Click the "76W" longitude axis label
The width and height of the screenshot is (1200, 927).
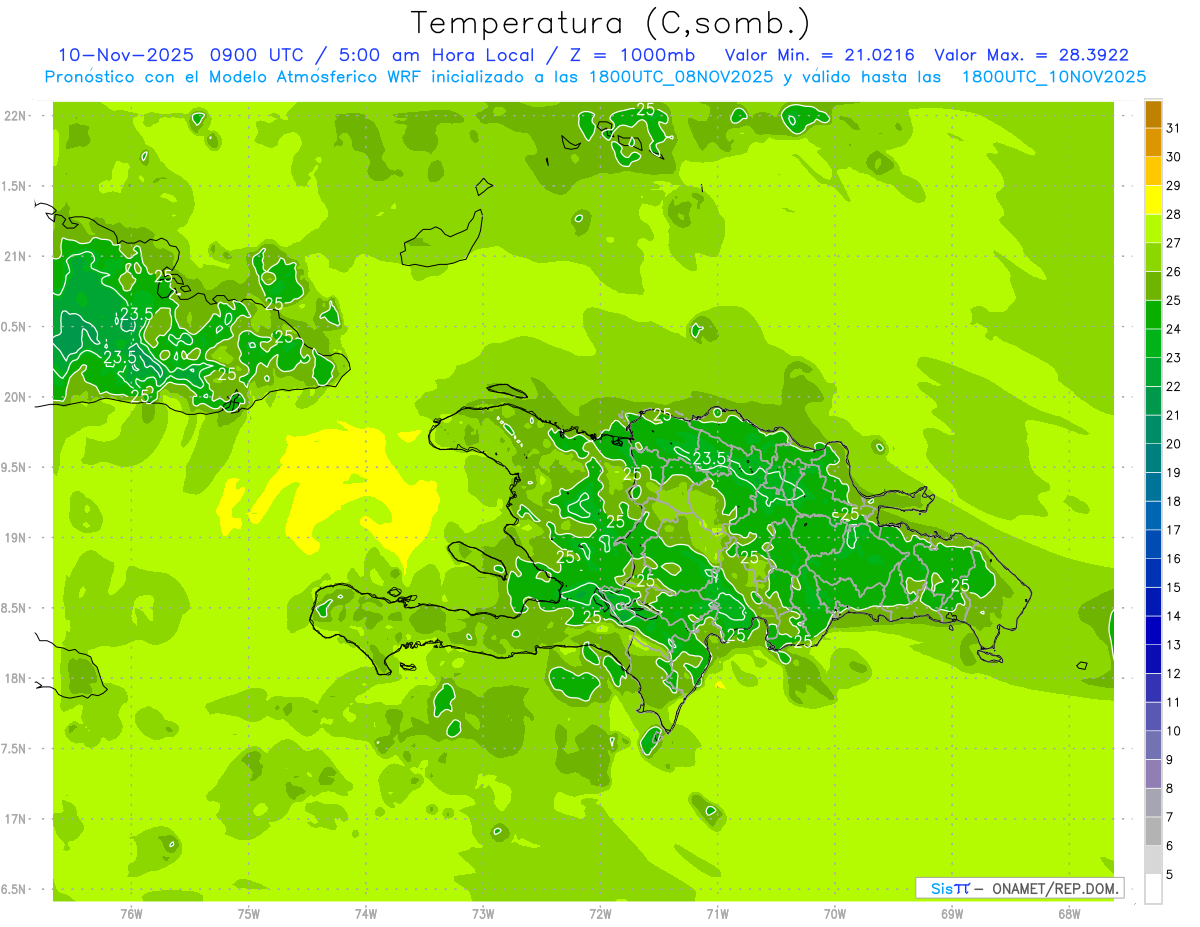131,913
